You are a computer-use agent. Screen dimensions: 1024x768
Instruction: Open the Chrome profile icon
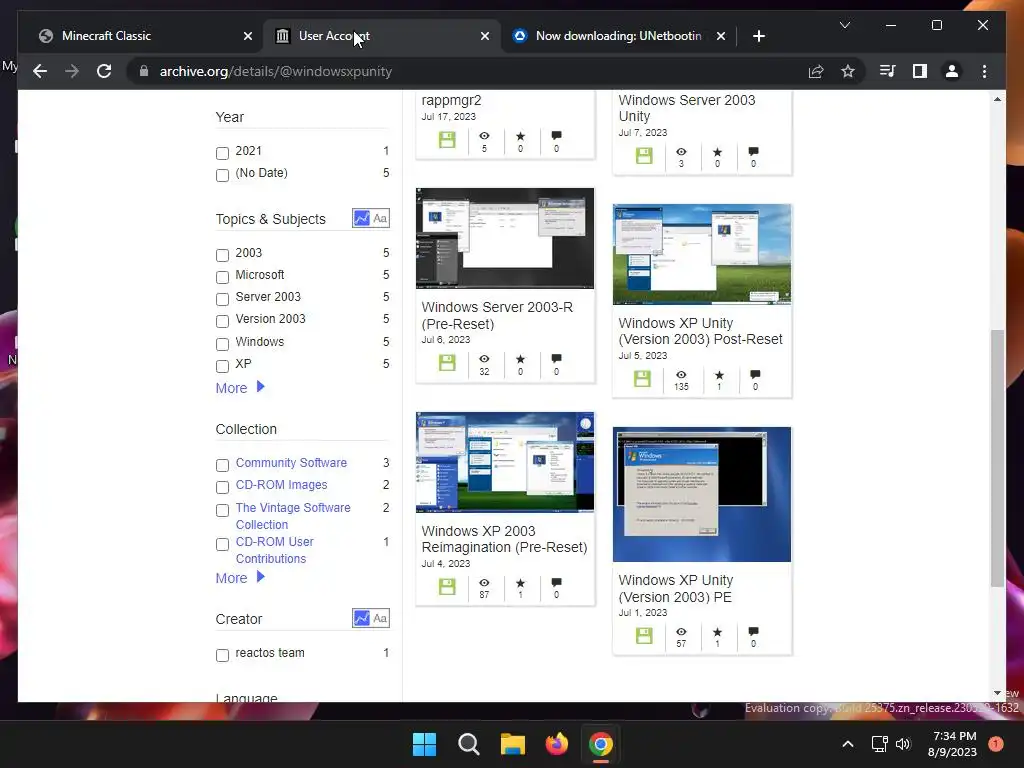[x=952, y=71]
